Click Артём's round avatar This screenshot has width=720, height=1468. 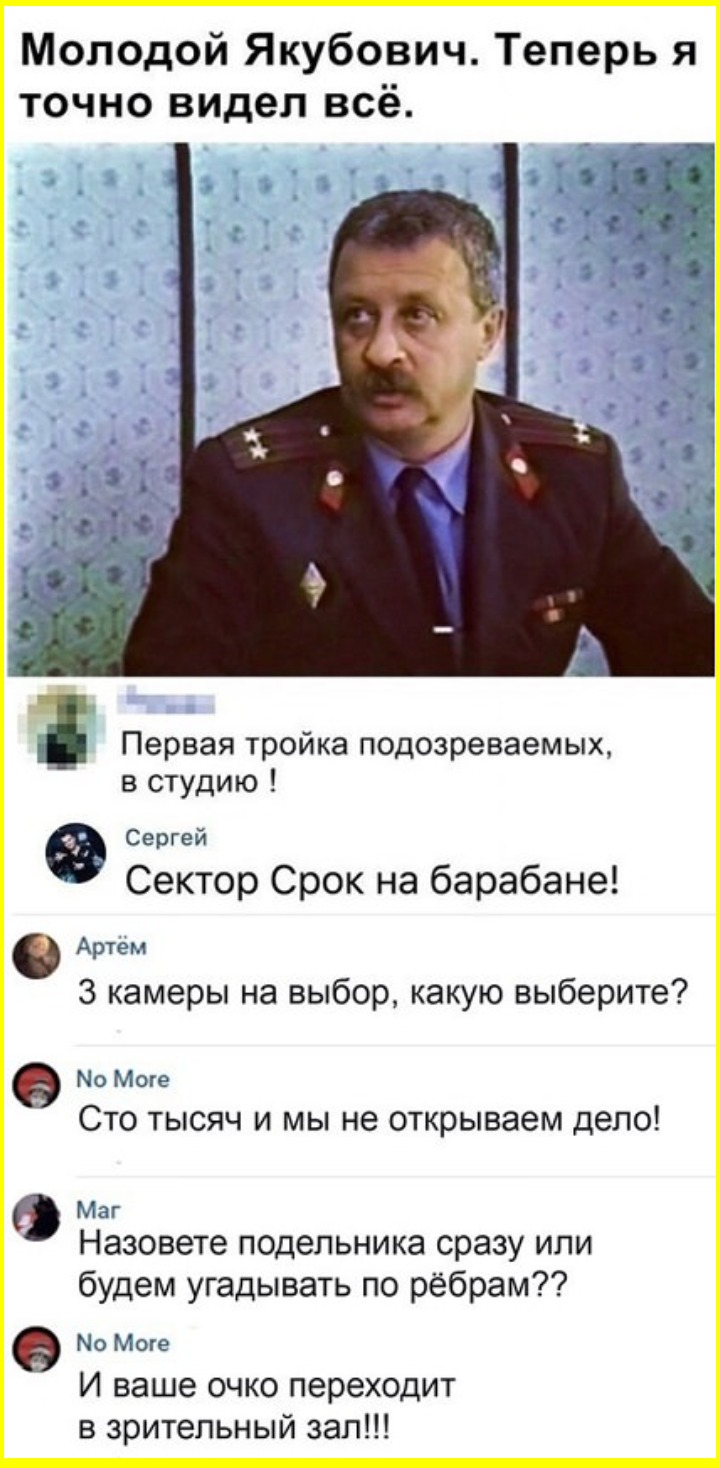pos(38,956)
